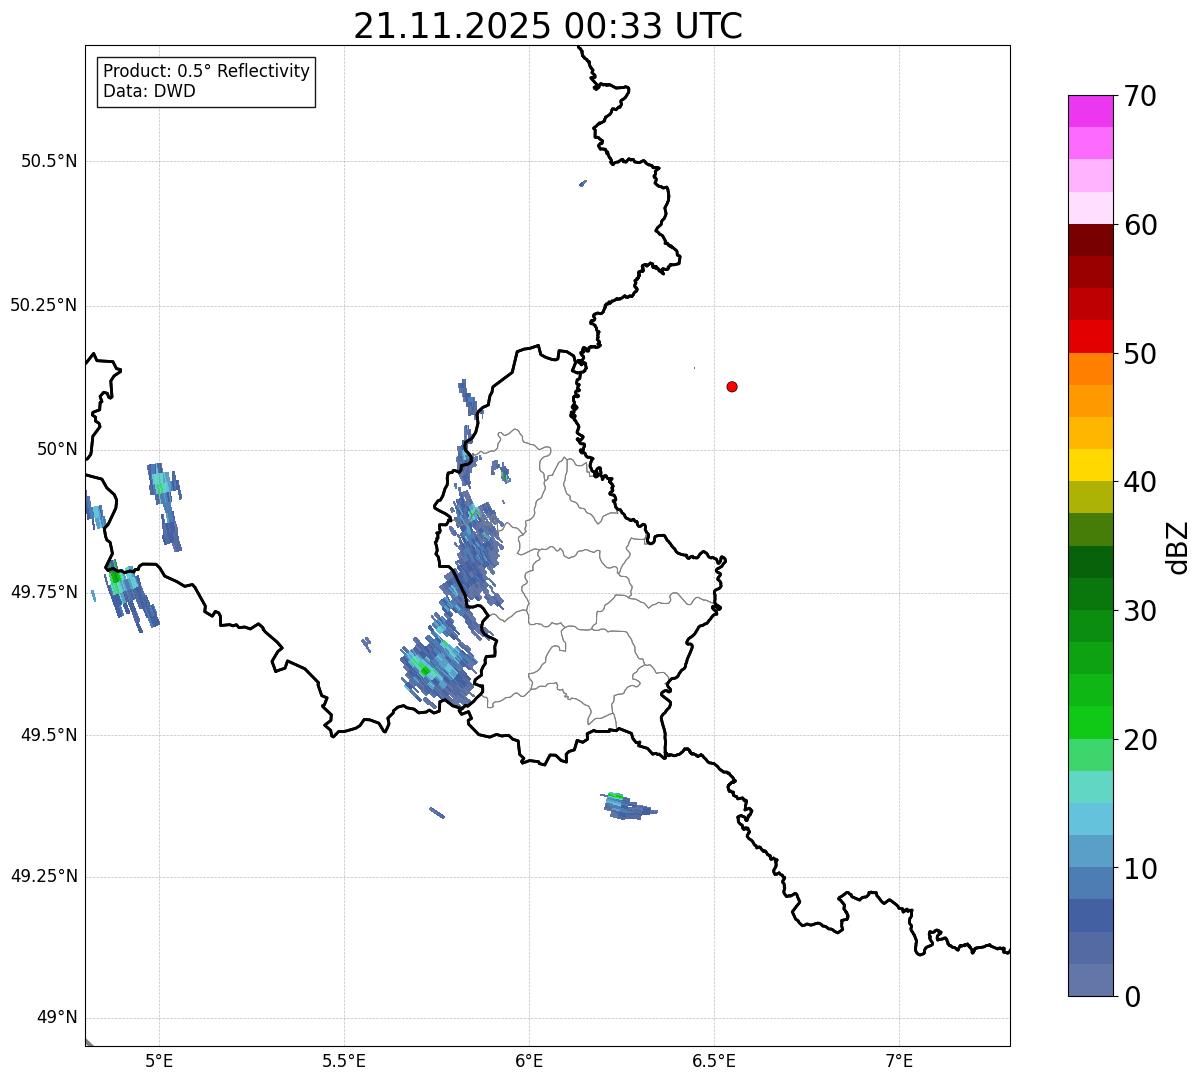Pick the bright green colorbar segment above 20

click(x=1090, y=723)
